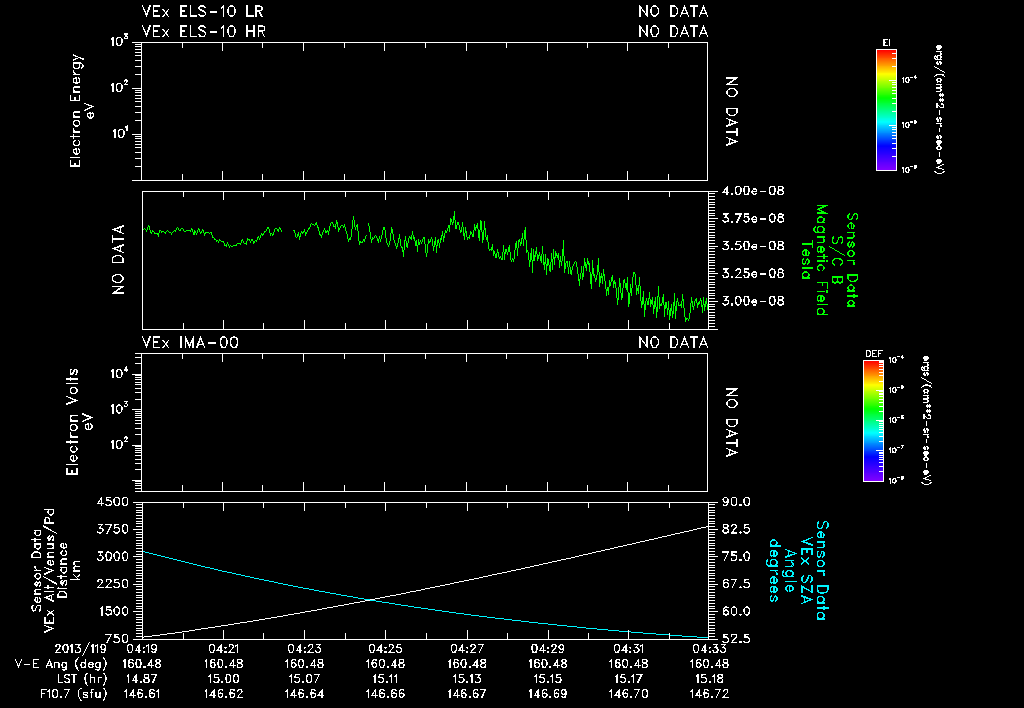Click the '04:23' time tick label

304,649
